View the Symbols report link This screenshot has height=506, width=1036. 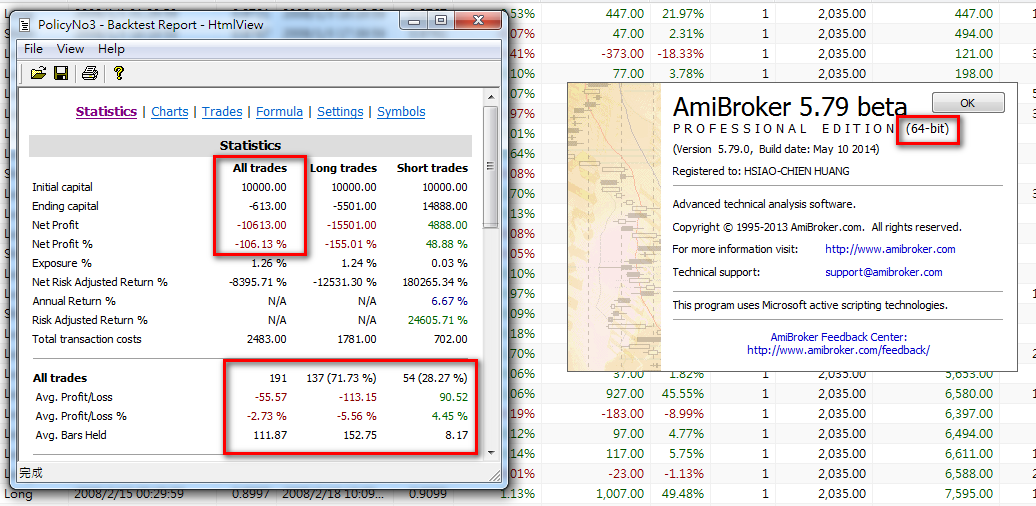tap(401, 112)
